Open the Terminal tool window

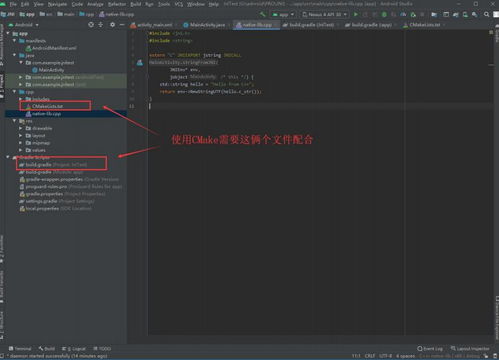tap(20, 348)
